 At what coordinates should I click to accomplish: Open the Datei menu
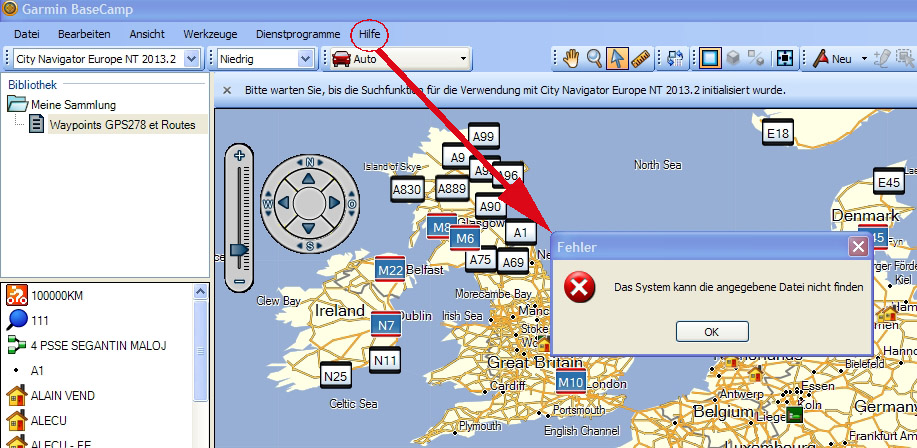(26, 35)
